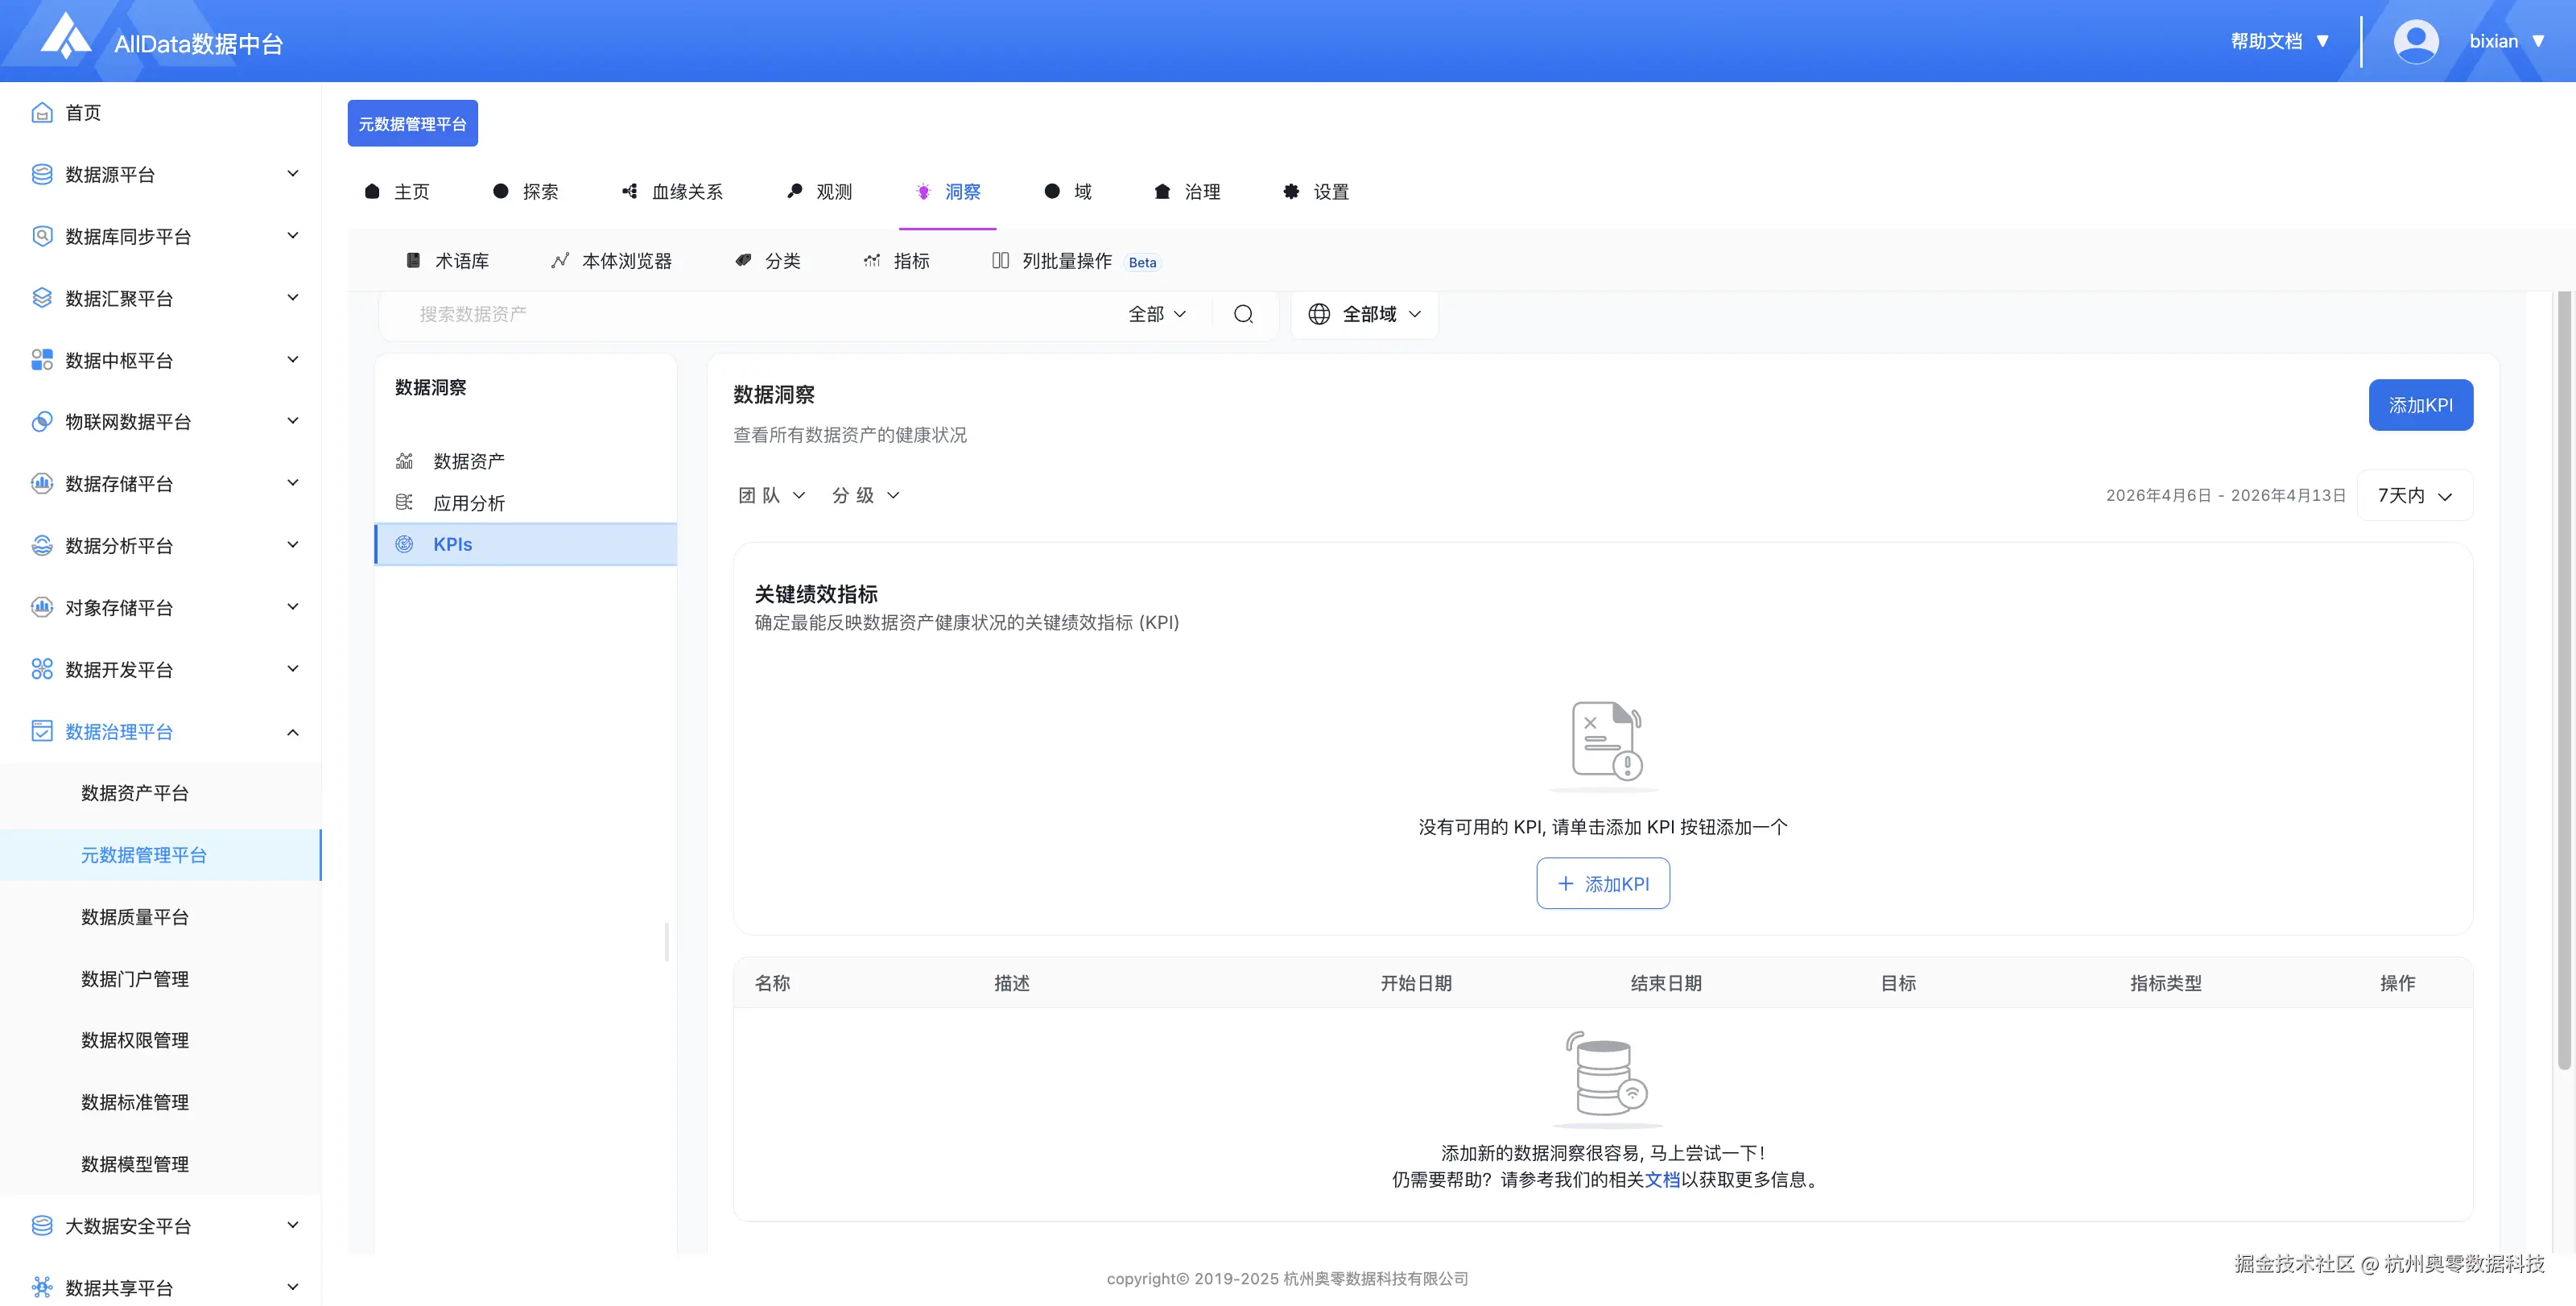This screenshot has width=2576, height=1306.
Task: Click the search magnifier icon
Action: pyautogui.click(x=1243, y=314)
